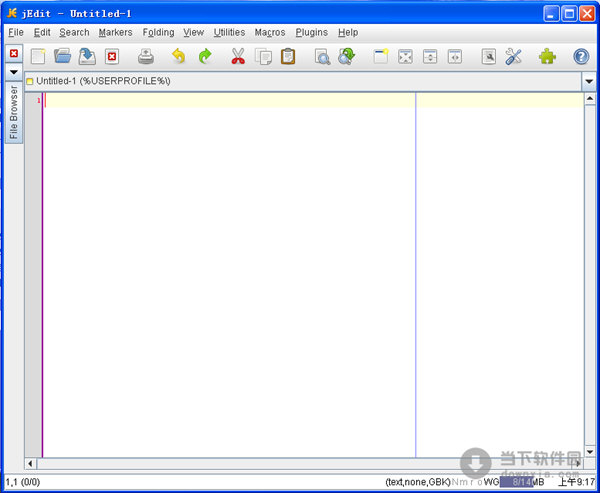Click the Paste clipboard icon
600x493 pixels.
pyautogui.click(x=288, y=56)
